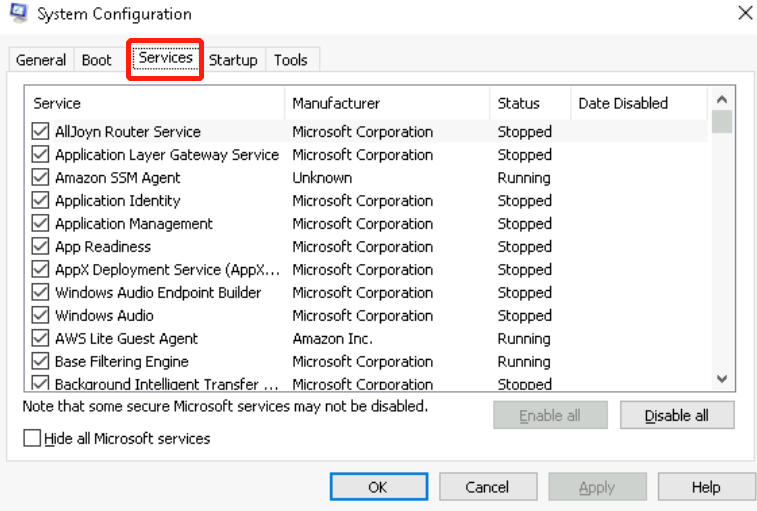Close the System Configuration window
757x511 pixels.
744,13
